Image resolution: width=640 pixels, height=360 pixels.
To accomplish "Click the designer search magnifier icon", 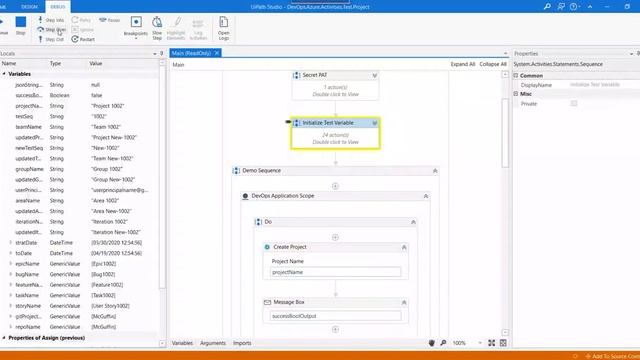I will (443, 343).
